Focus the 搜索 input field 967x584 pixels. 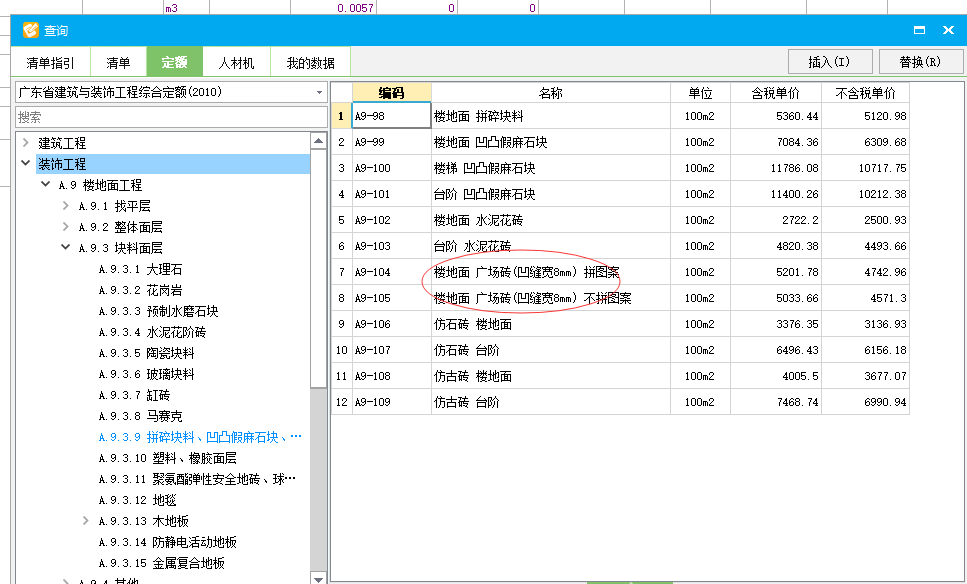point(171,117)
